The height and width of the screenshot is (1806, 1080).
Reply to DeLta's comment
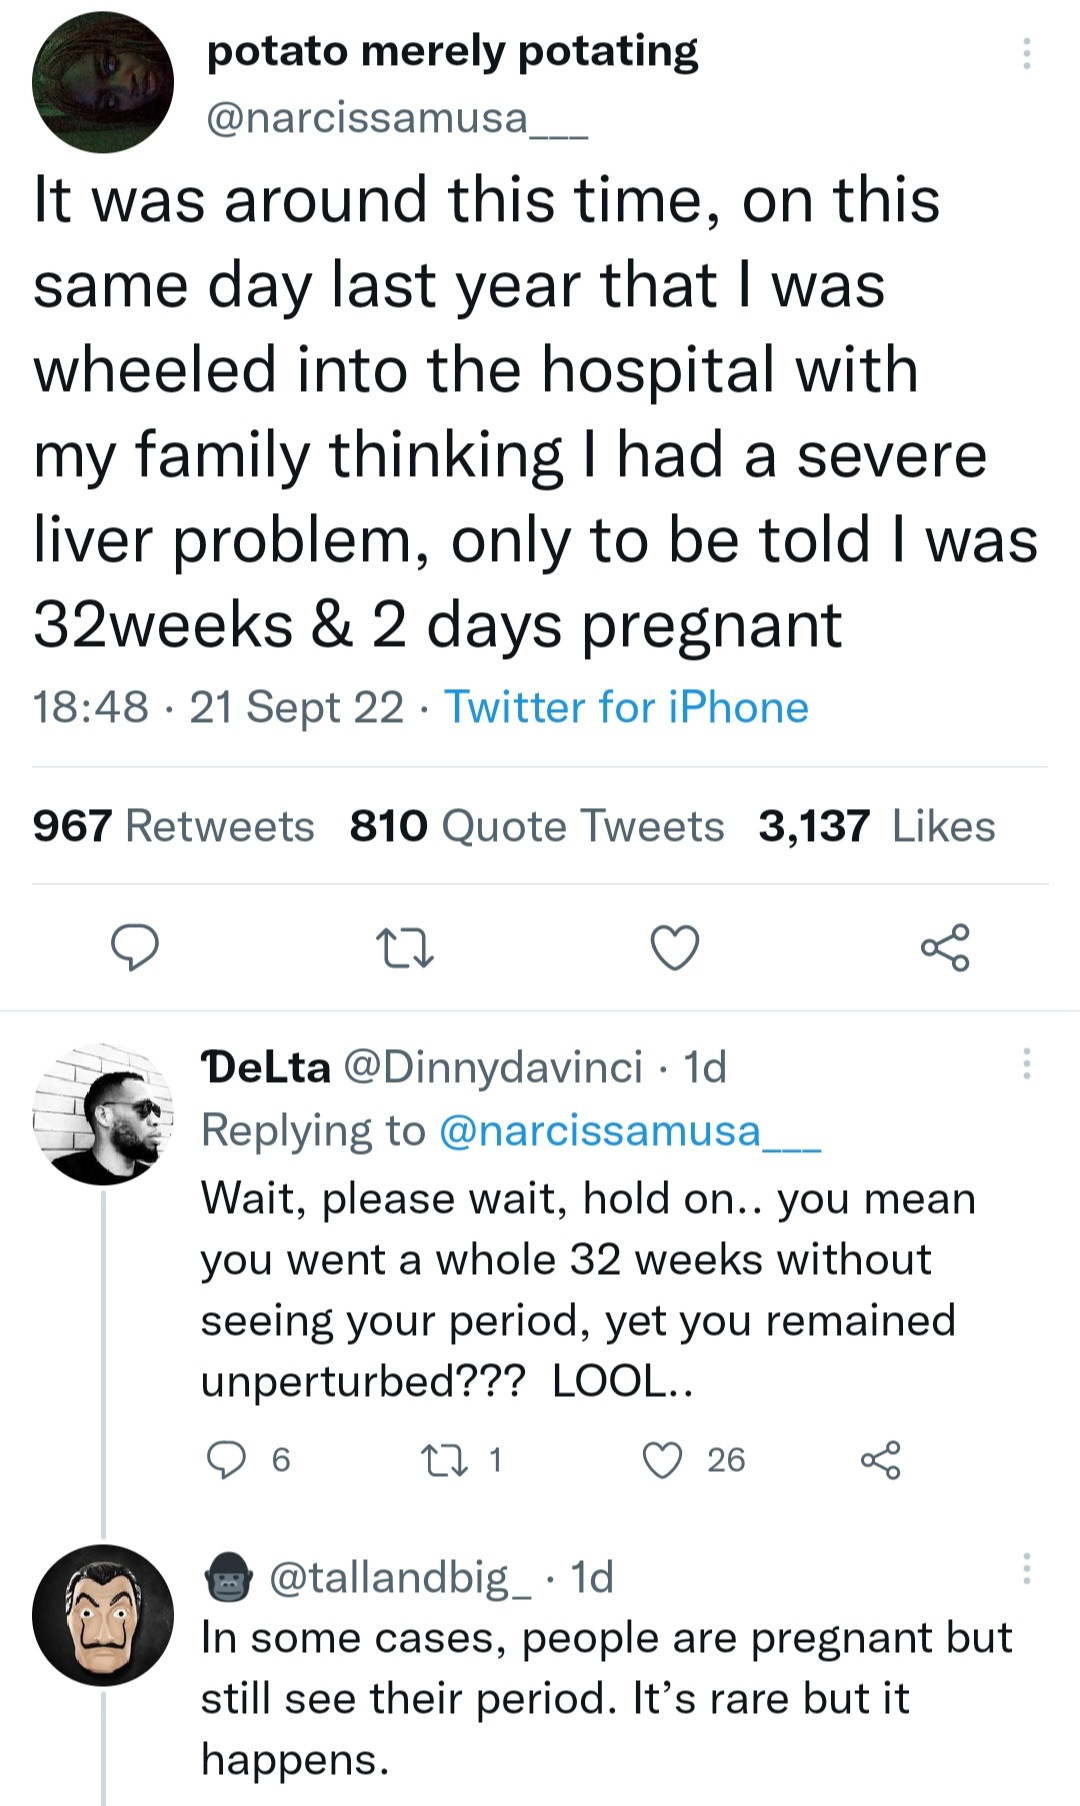[226, 1460]
